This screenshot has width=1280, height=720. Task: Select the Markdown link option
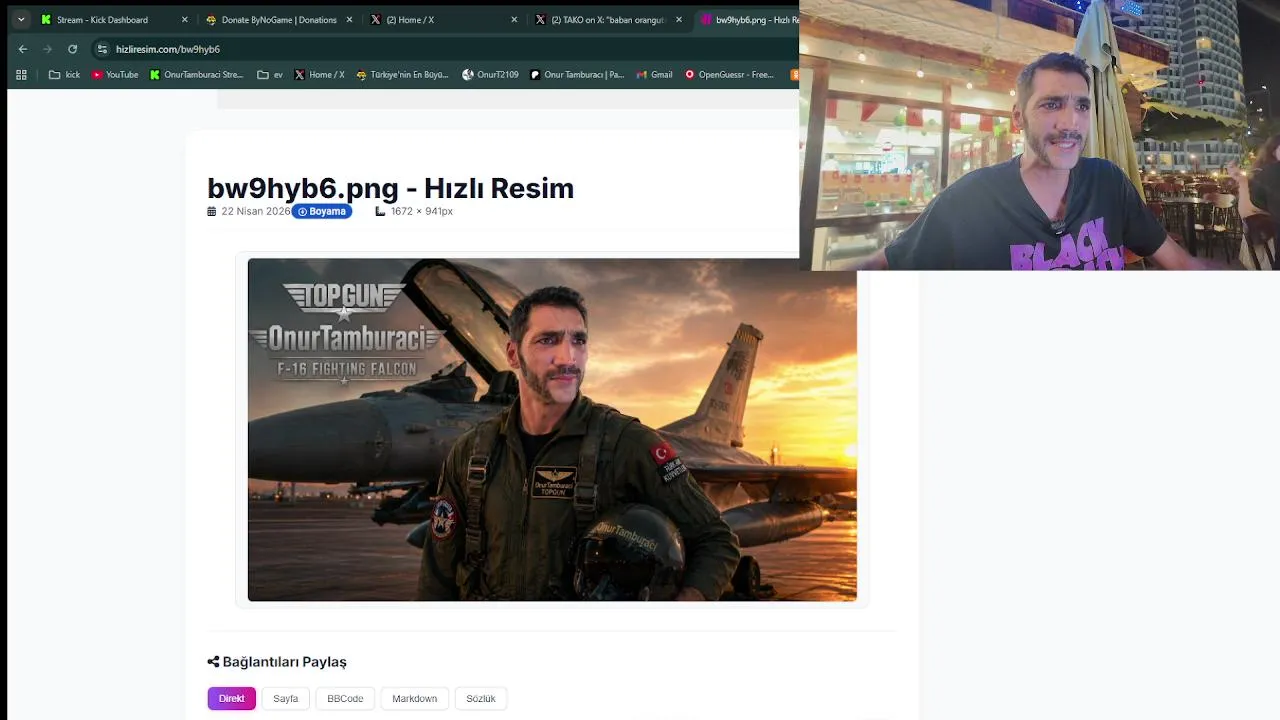414,699
